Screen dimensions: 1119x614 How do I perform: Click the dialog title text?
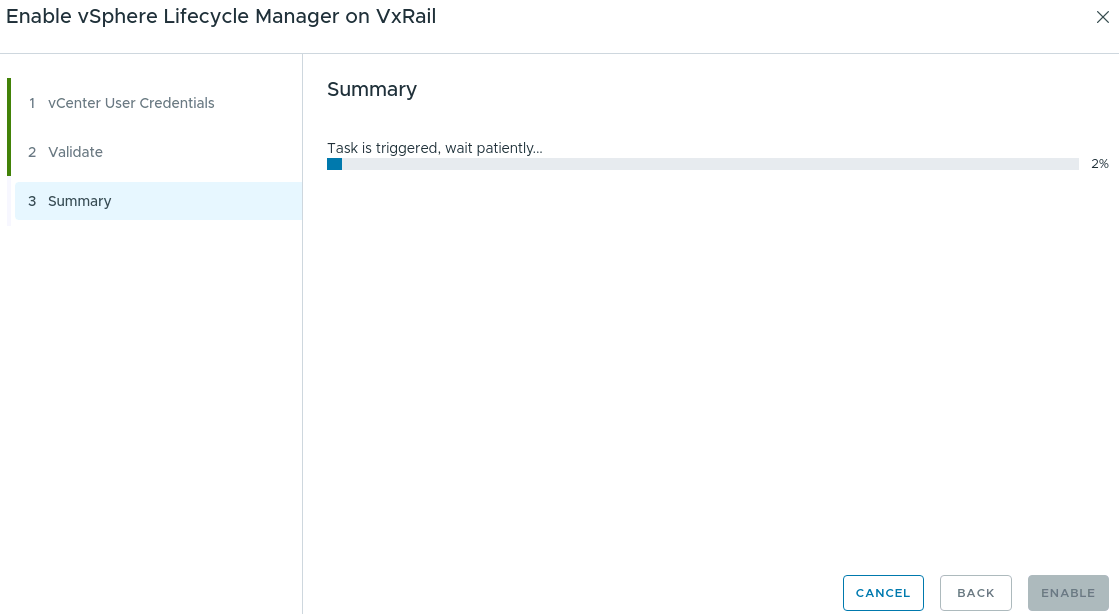221,17
